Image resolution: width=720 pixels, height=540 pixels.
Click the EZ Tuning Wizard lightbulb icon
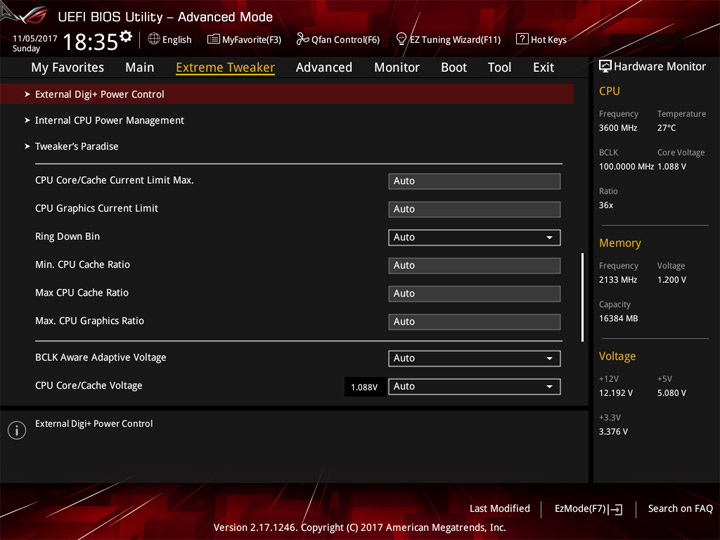(x=401, y=39)
